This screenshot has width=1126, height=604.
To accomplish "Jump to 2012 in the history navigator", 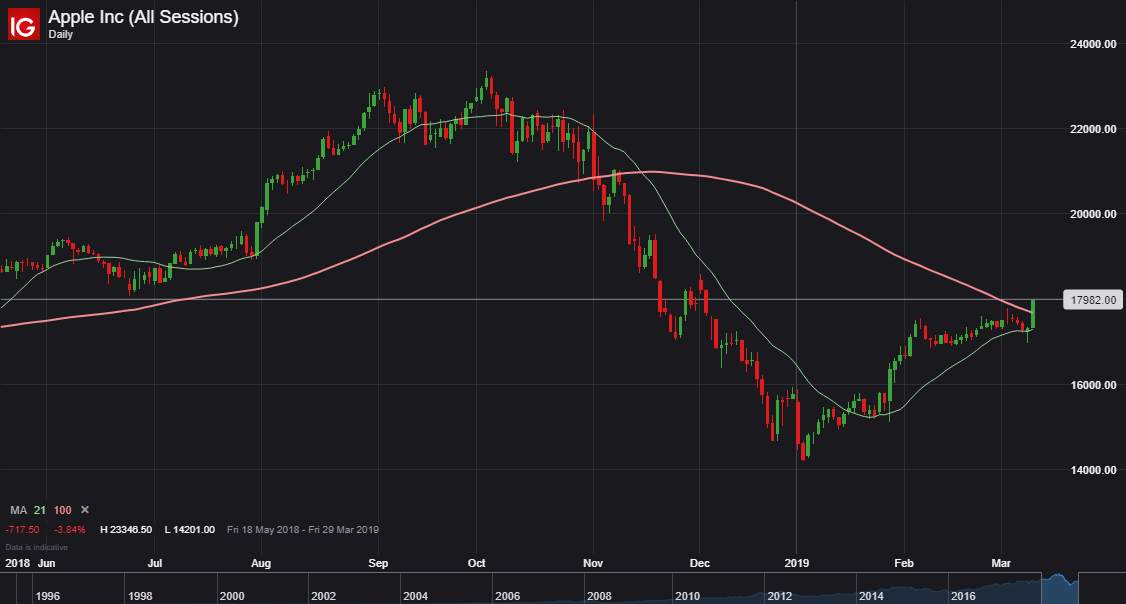I will click(780, 596).
